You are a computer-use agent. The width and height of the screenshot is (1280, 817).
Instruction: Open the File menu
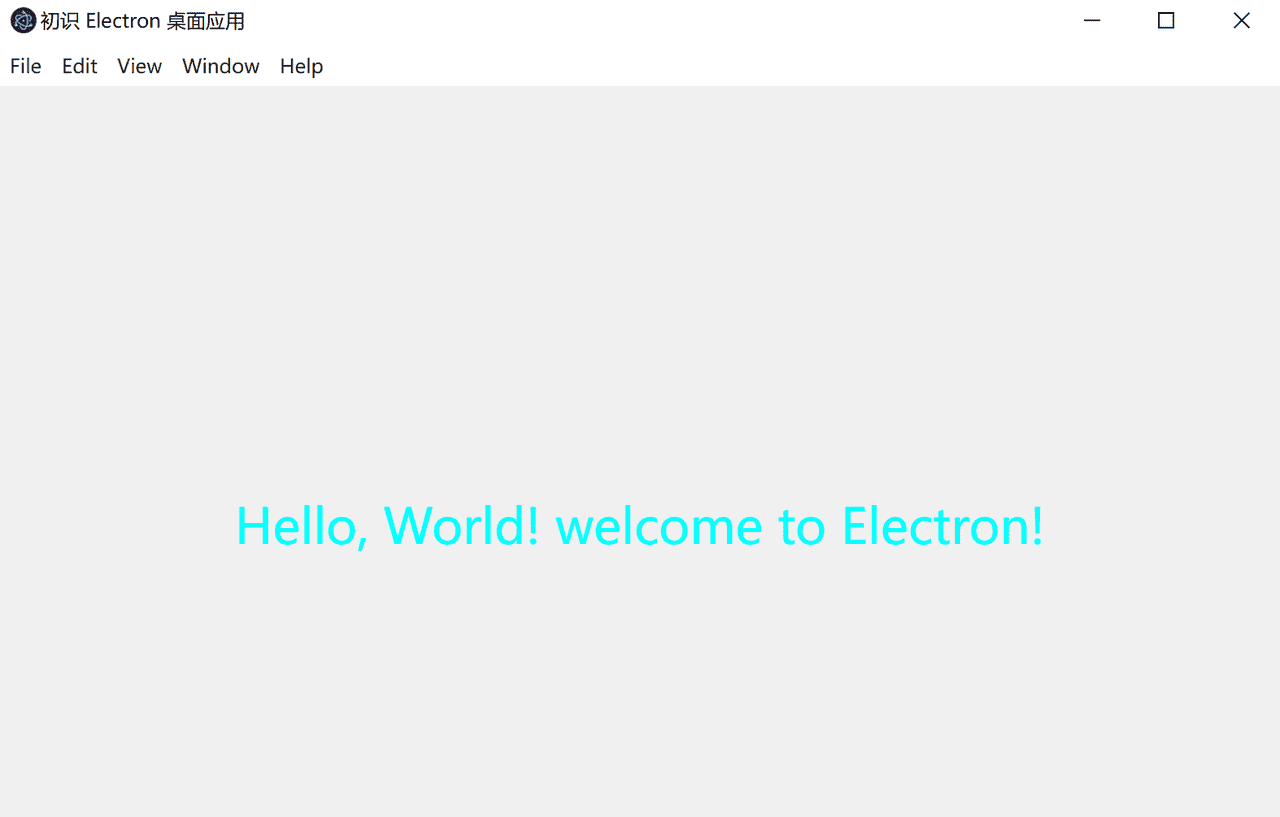click(25, 66)
